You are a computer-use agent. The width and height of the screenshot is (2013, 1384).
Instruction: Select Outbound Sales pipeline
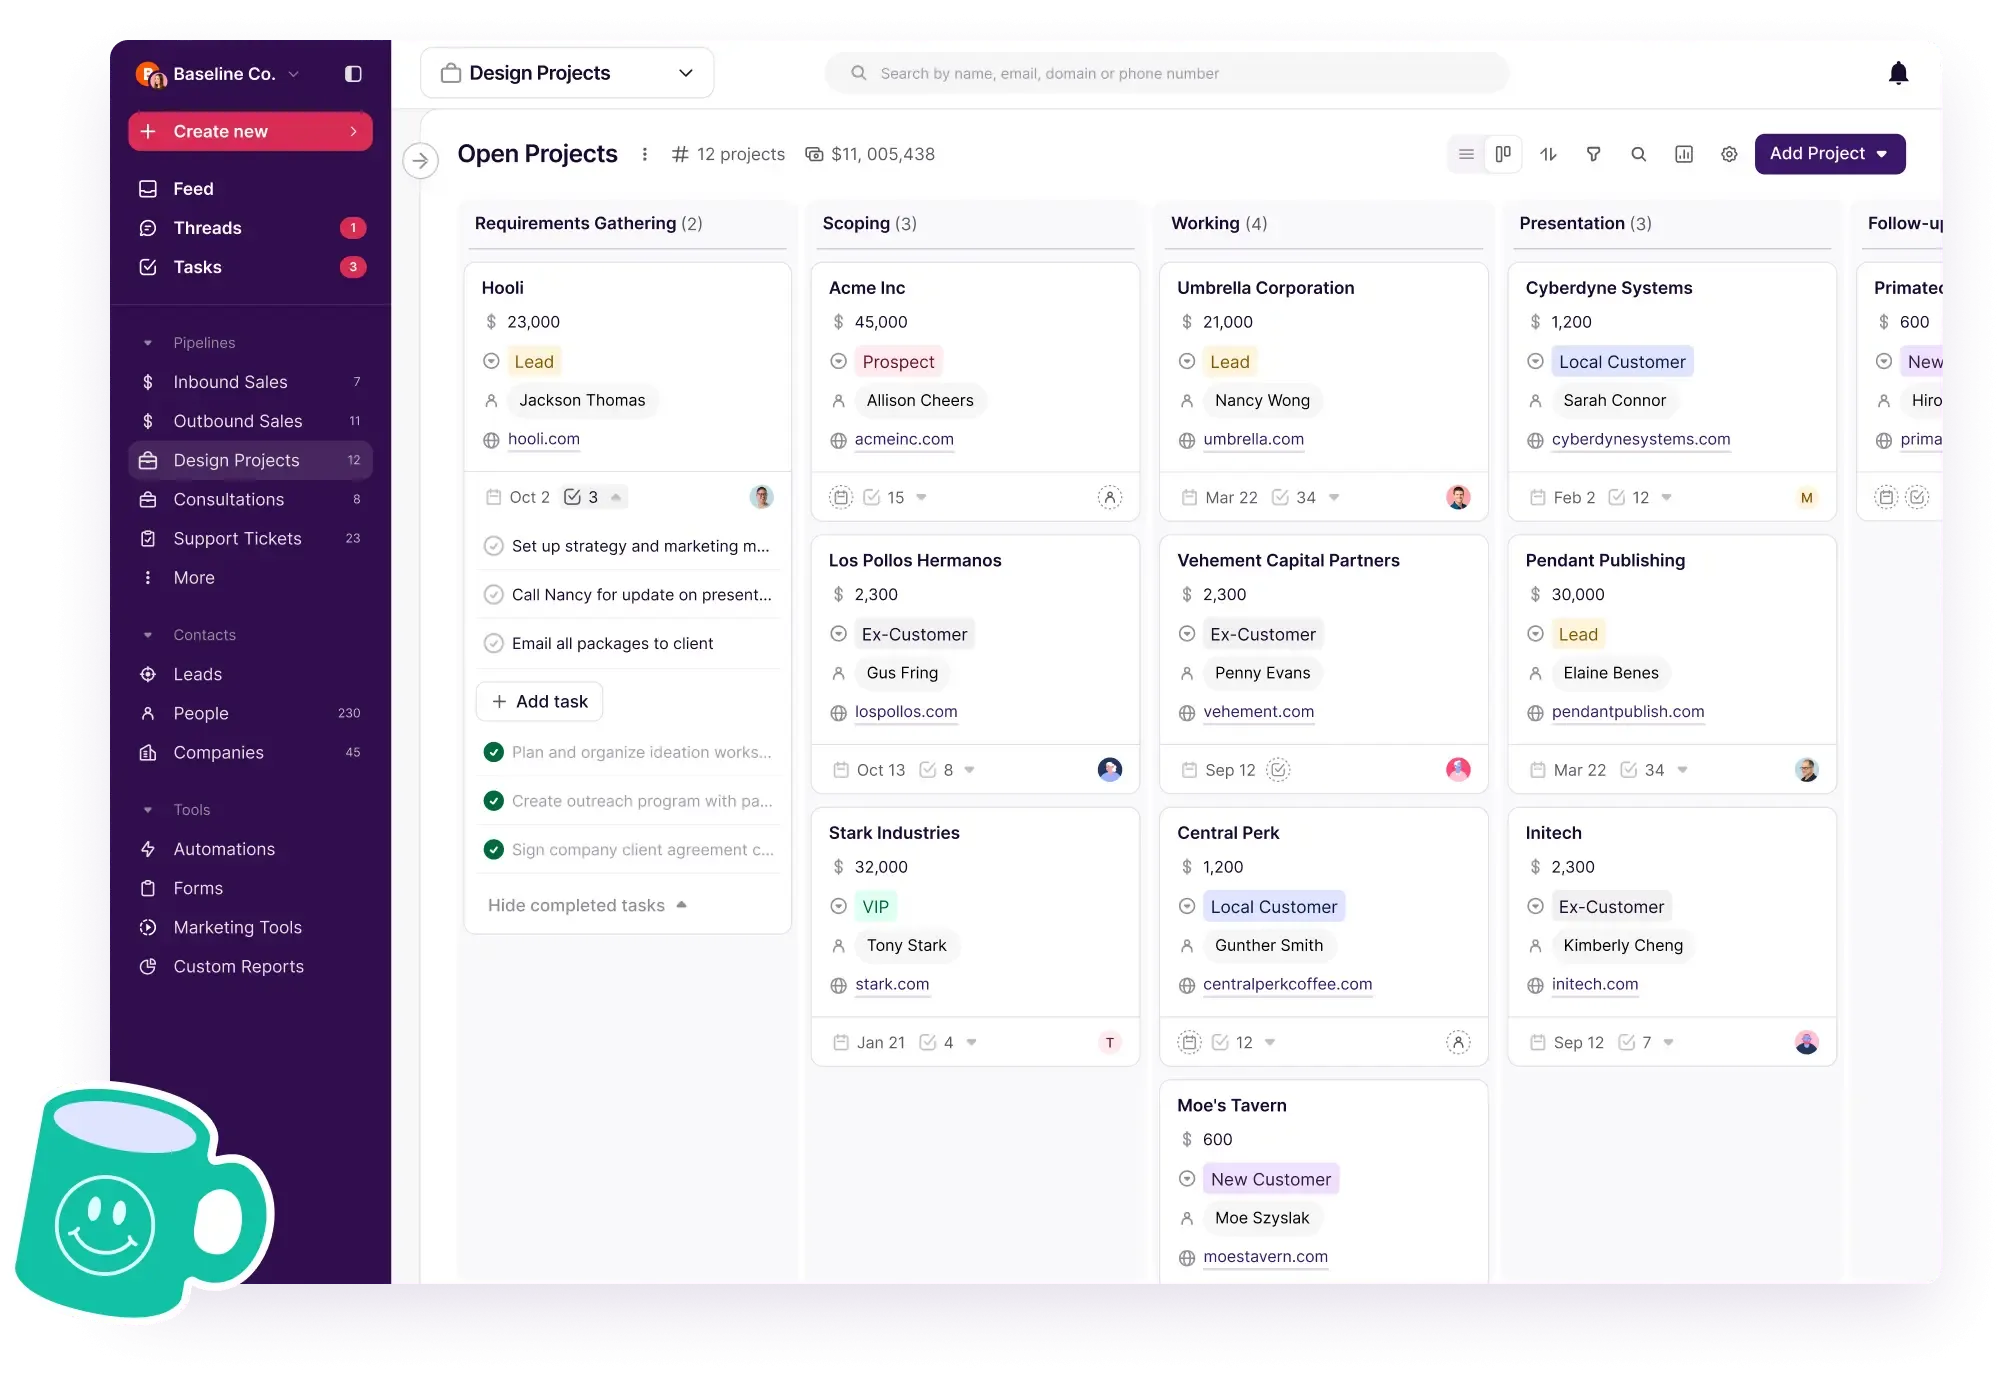click(250, 421)
